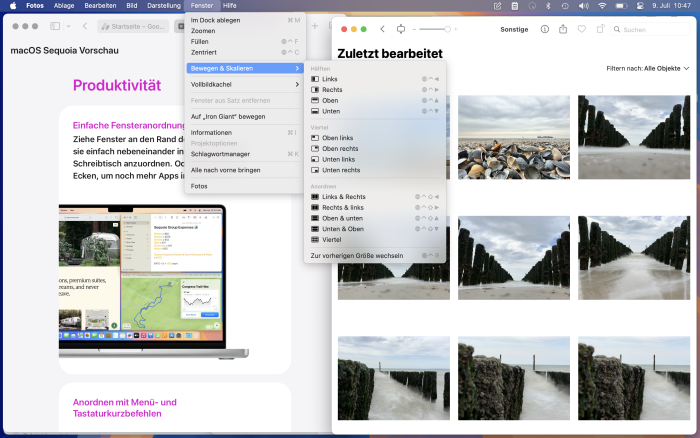Screen dimensions: 700x438
Task: Open Informationen menu entry
Action: point(245,133)
